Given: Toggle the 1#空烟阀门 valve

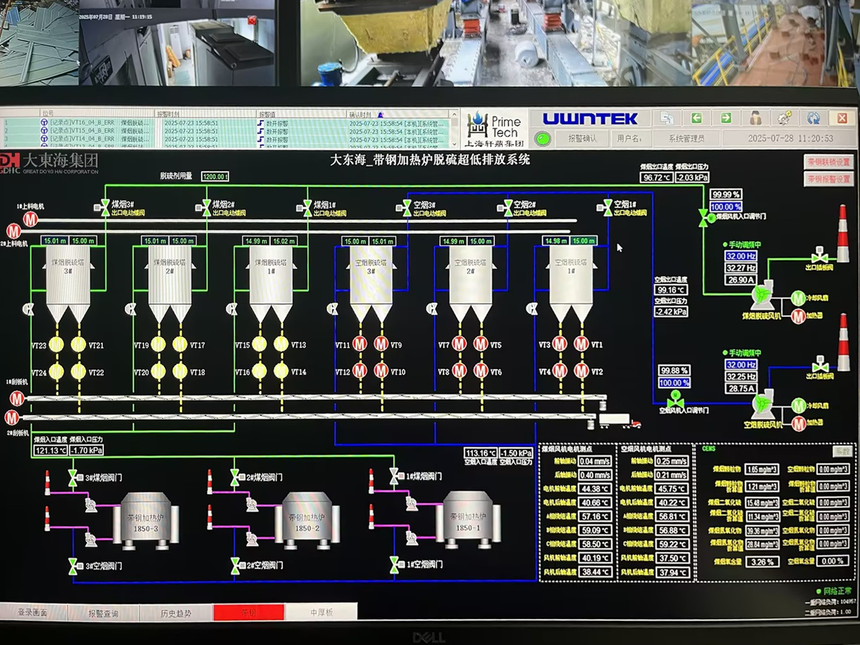Looking at the screenshot, I should (394, 565).
